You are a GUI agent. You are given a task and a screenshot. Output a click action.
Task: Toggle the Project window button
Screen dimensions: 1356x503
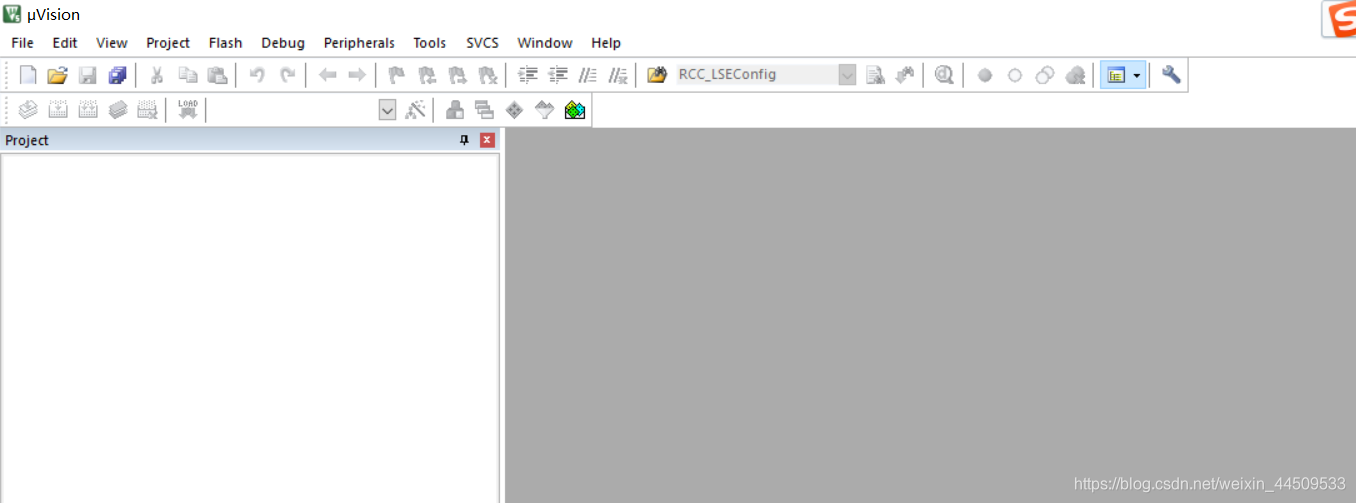pyautogui.click(x=1116, y=75)
